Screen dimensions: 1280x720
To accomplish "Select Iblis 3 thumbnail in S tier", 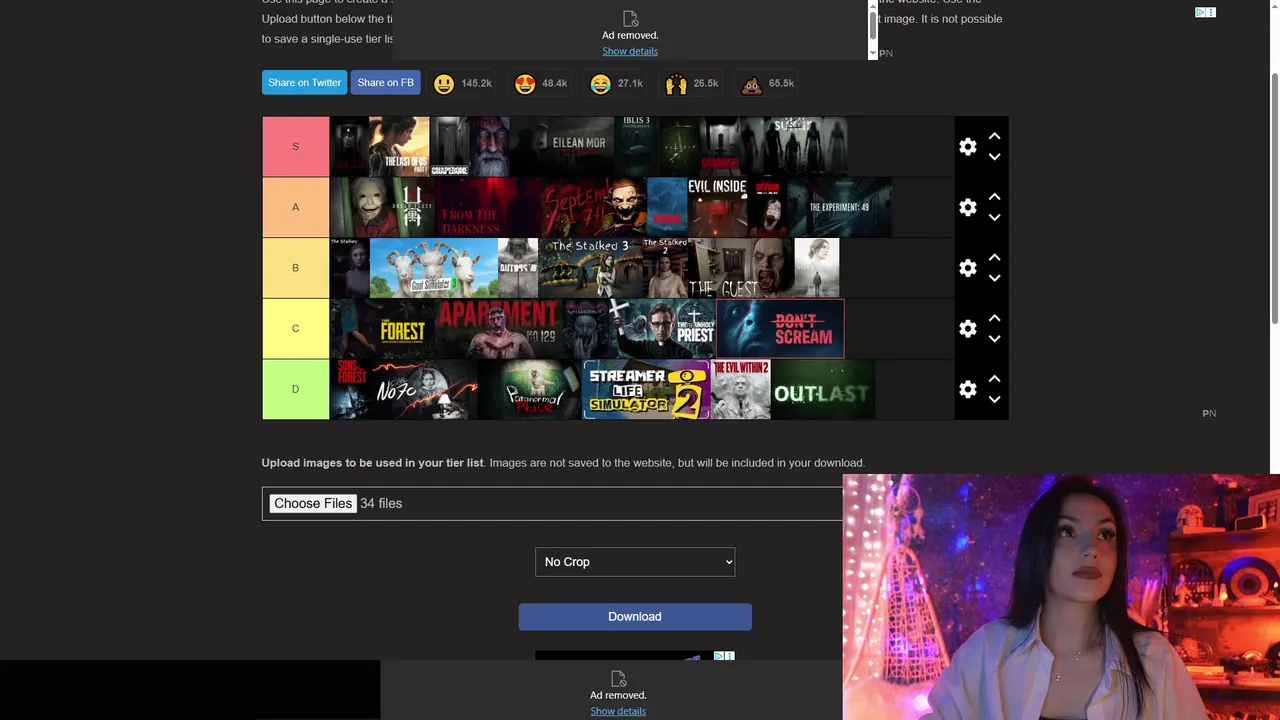I will click(x=636, y=147).
